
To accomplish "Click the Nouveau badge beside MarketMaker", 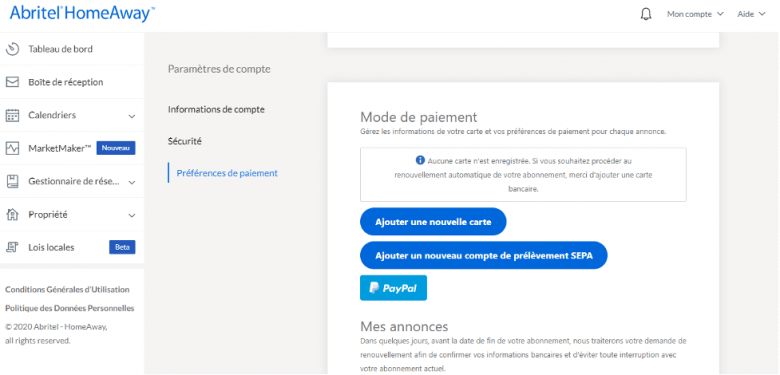I will (x=116, y=148).
